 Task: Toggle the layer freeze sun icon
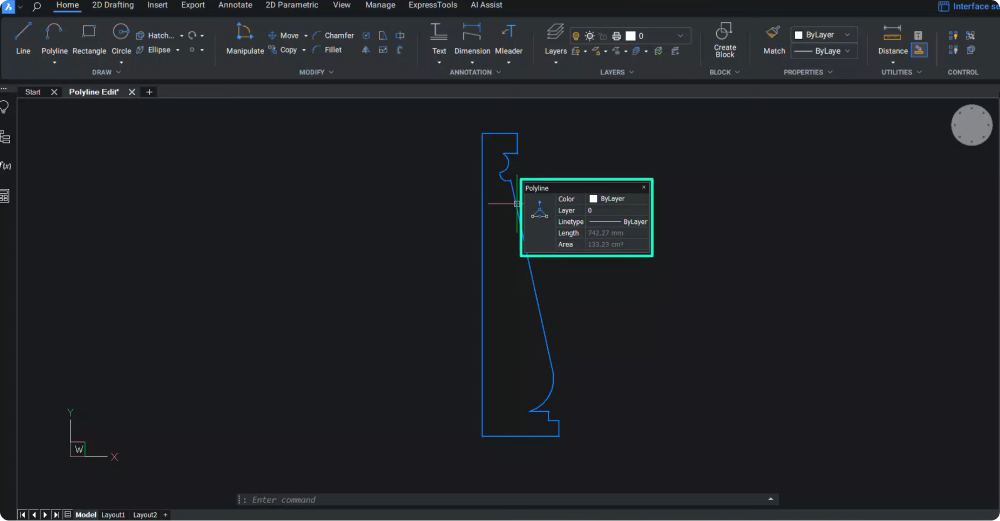(x=589, y=36)
